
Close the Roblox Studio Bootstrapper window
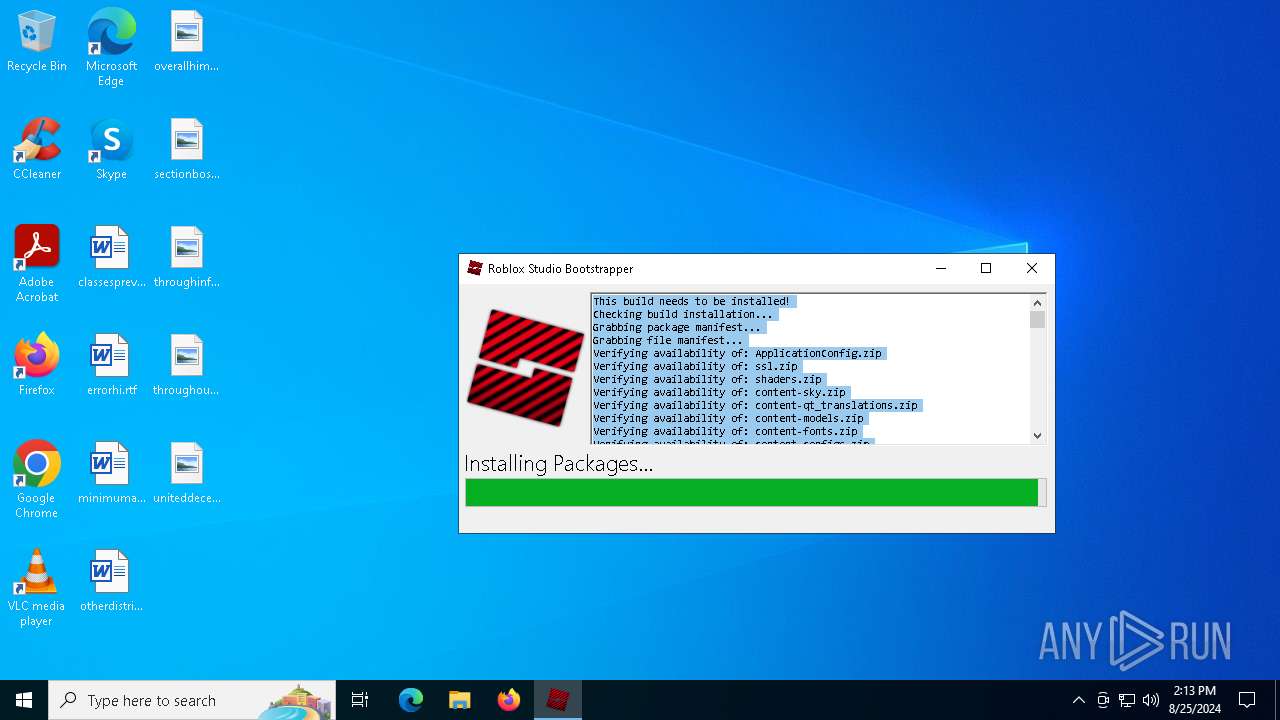1032,268
